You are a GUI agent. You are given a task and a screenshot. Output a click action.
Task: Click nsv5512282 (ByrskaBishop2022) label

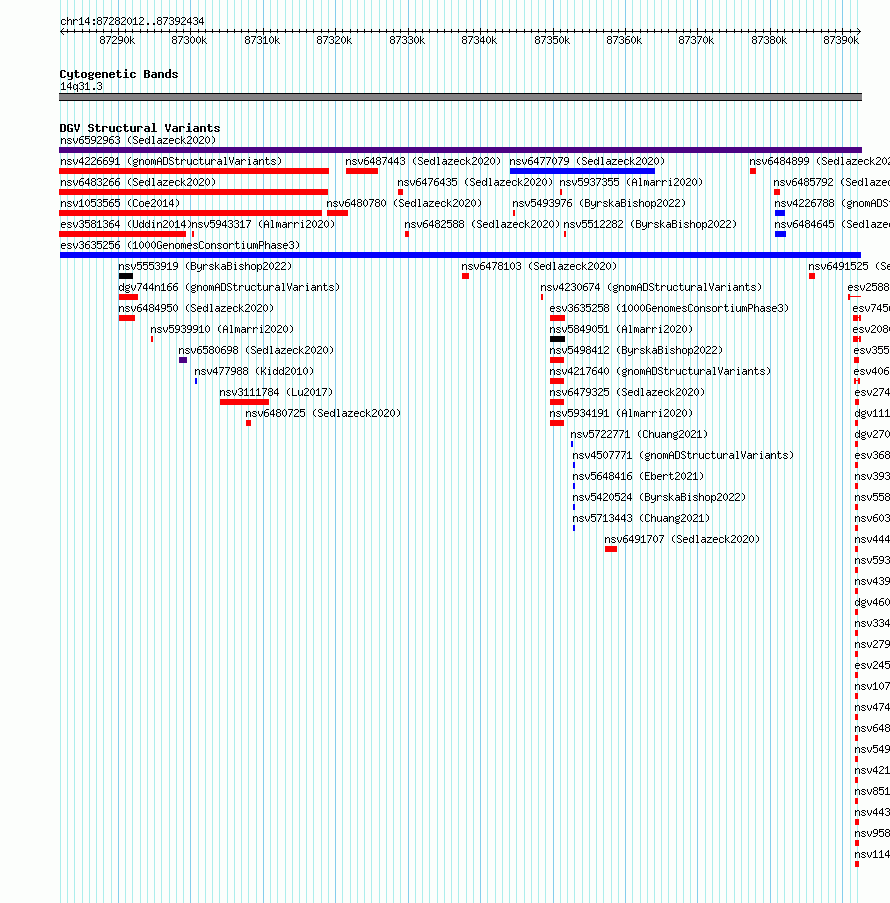[x=650, y=225]
